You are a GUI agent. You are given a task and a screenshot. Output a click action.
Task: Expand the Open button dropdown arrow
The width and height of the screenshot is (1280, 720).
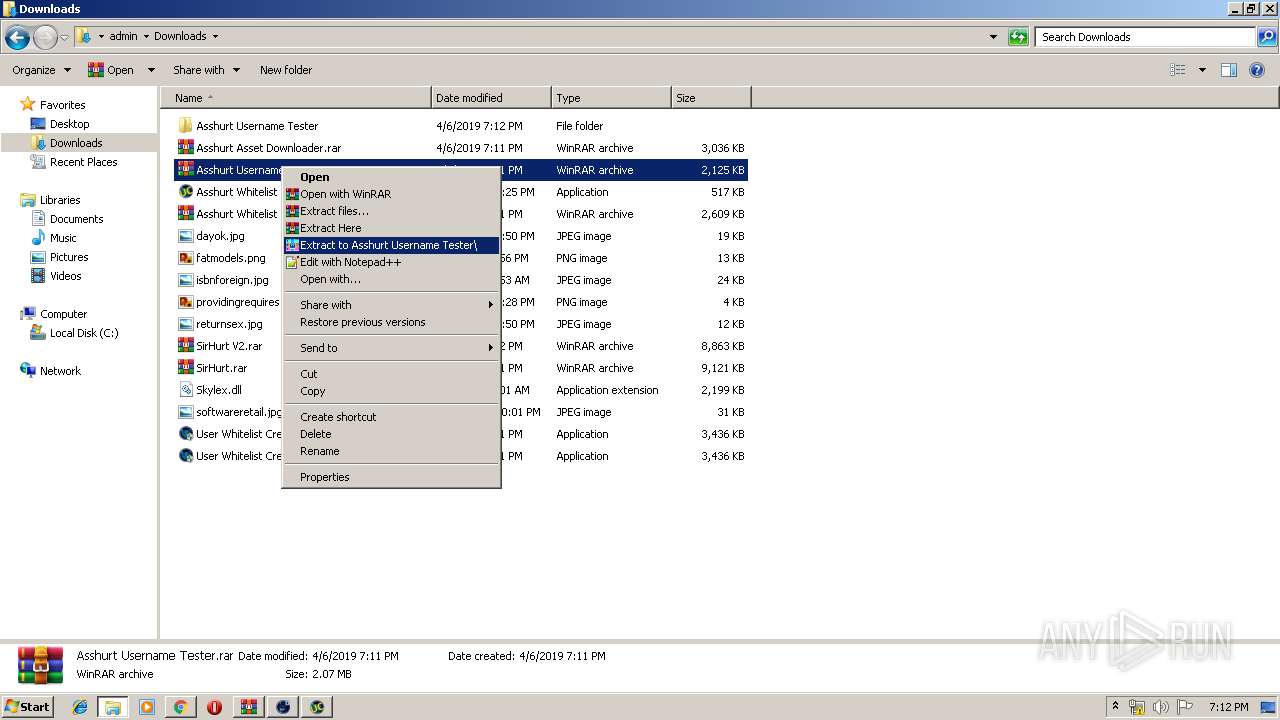151,70
